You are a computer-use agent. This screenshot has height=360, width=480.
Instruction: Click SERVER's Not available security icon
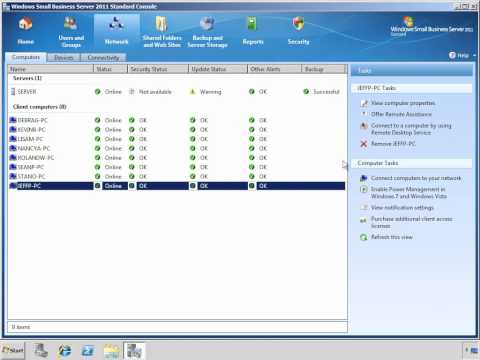click(x=132, y=91)
